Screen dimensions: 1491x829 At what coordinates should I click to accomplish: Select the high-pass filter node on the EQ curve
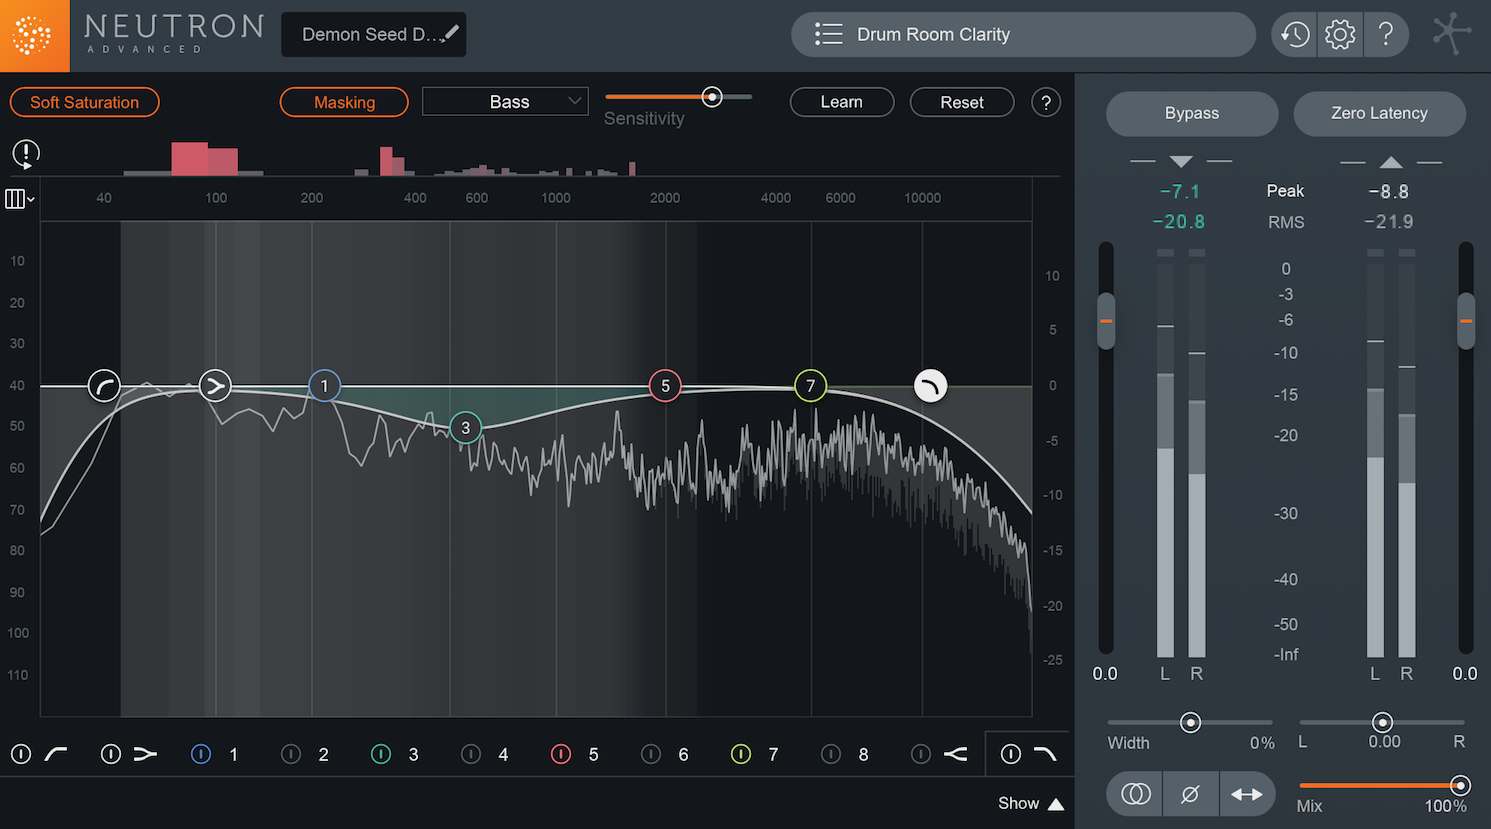tap(104, 385)
